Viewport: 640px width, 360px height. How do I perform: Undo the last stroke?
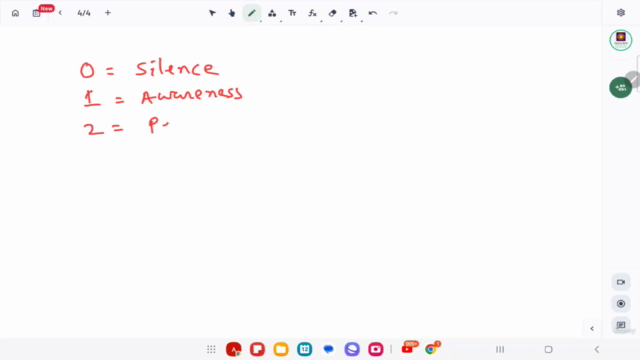point(373,13)
